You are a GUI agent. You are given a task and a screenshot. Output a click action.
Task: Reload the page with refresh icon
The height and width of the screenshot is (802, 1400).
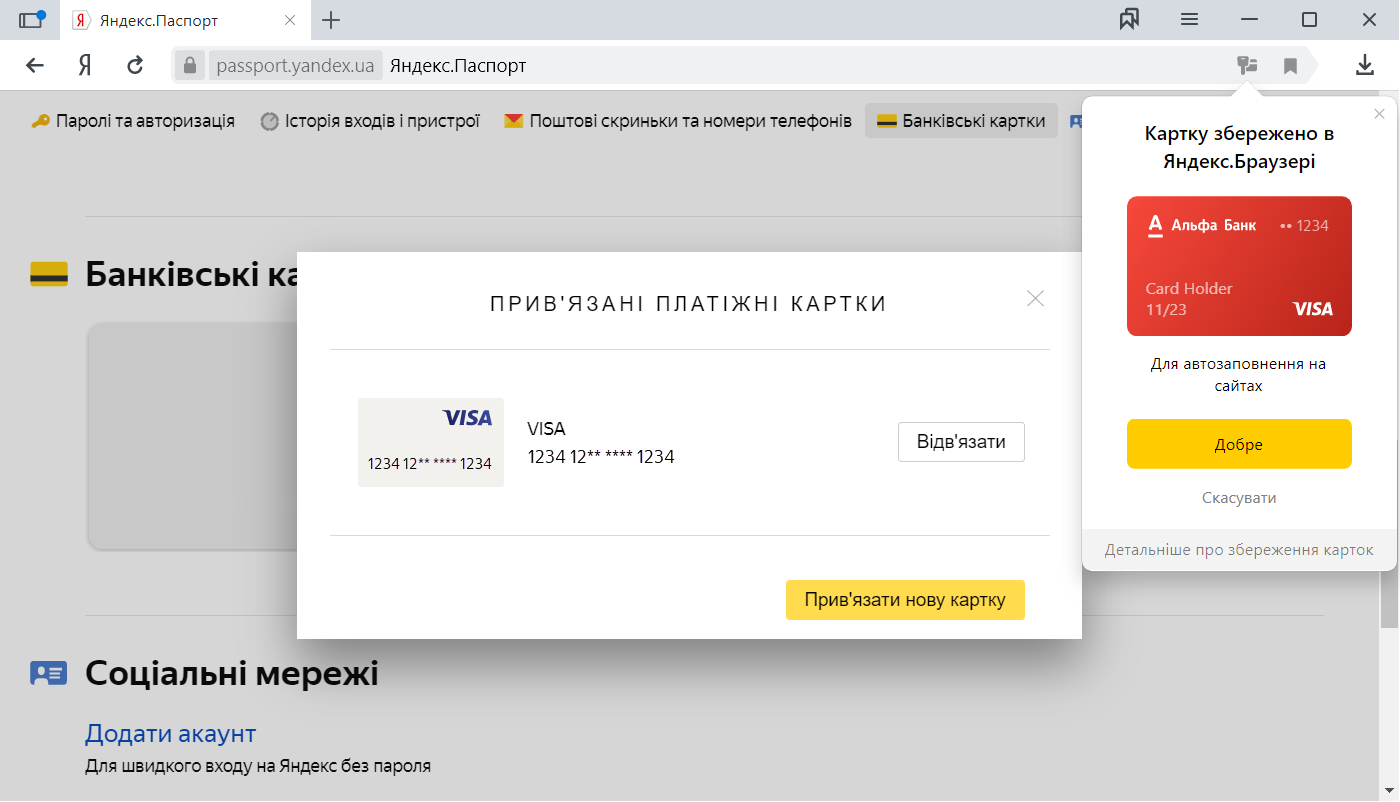(x=135, y=66)
